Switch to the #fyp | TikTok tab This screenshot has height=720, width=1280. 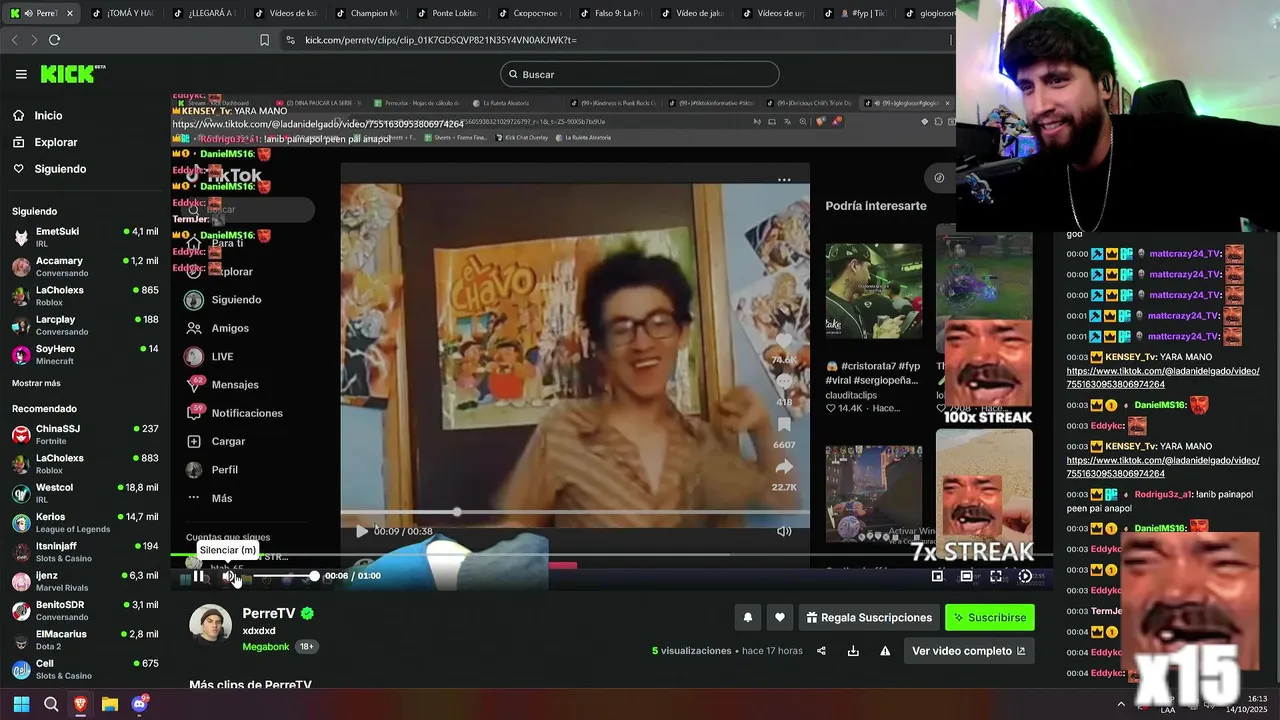855,13
